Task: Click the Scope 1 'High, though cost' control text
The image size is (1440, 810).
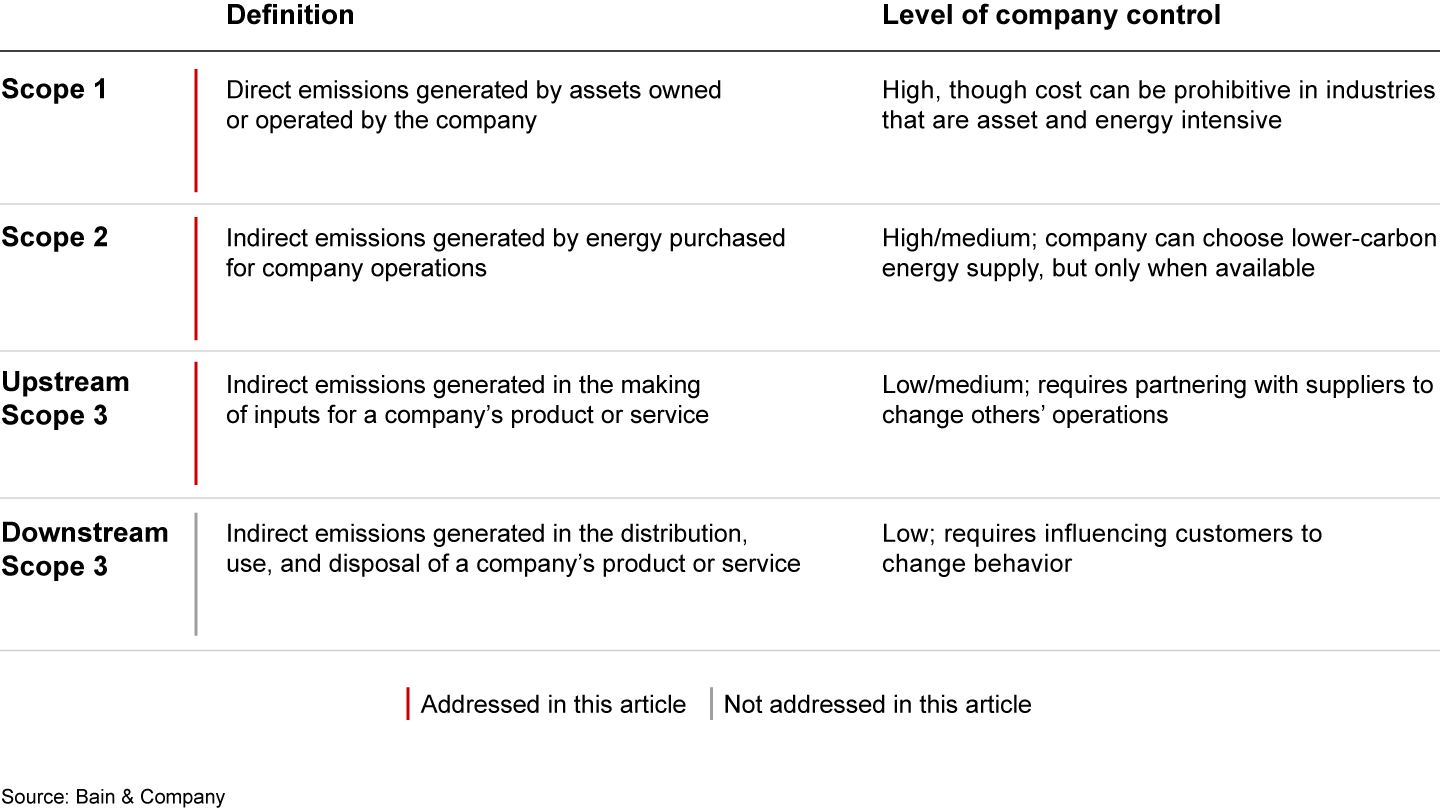Action: point(1157,105)
